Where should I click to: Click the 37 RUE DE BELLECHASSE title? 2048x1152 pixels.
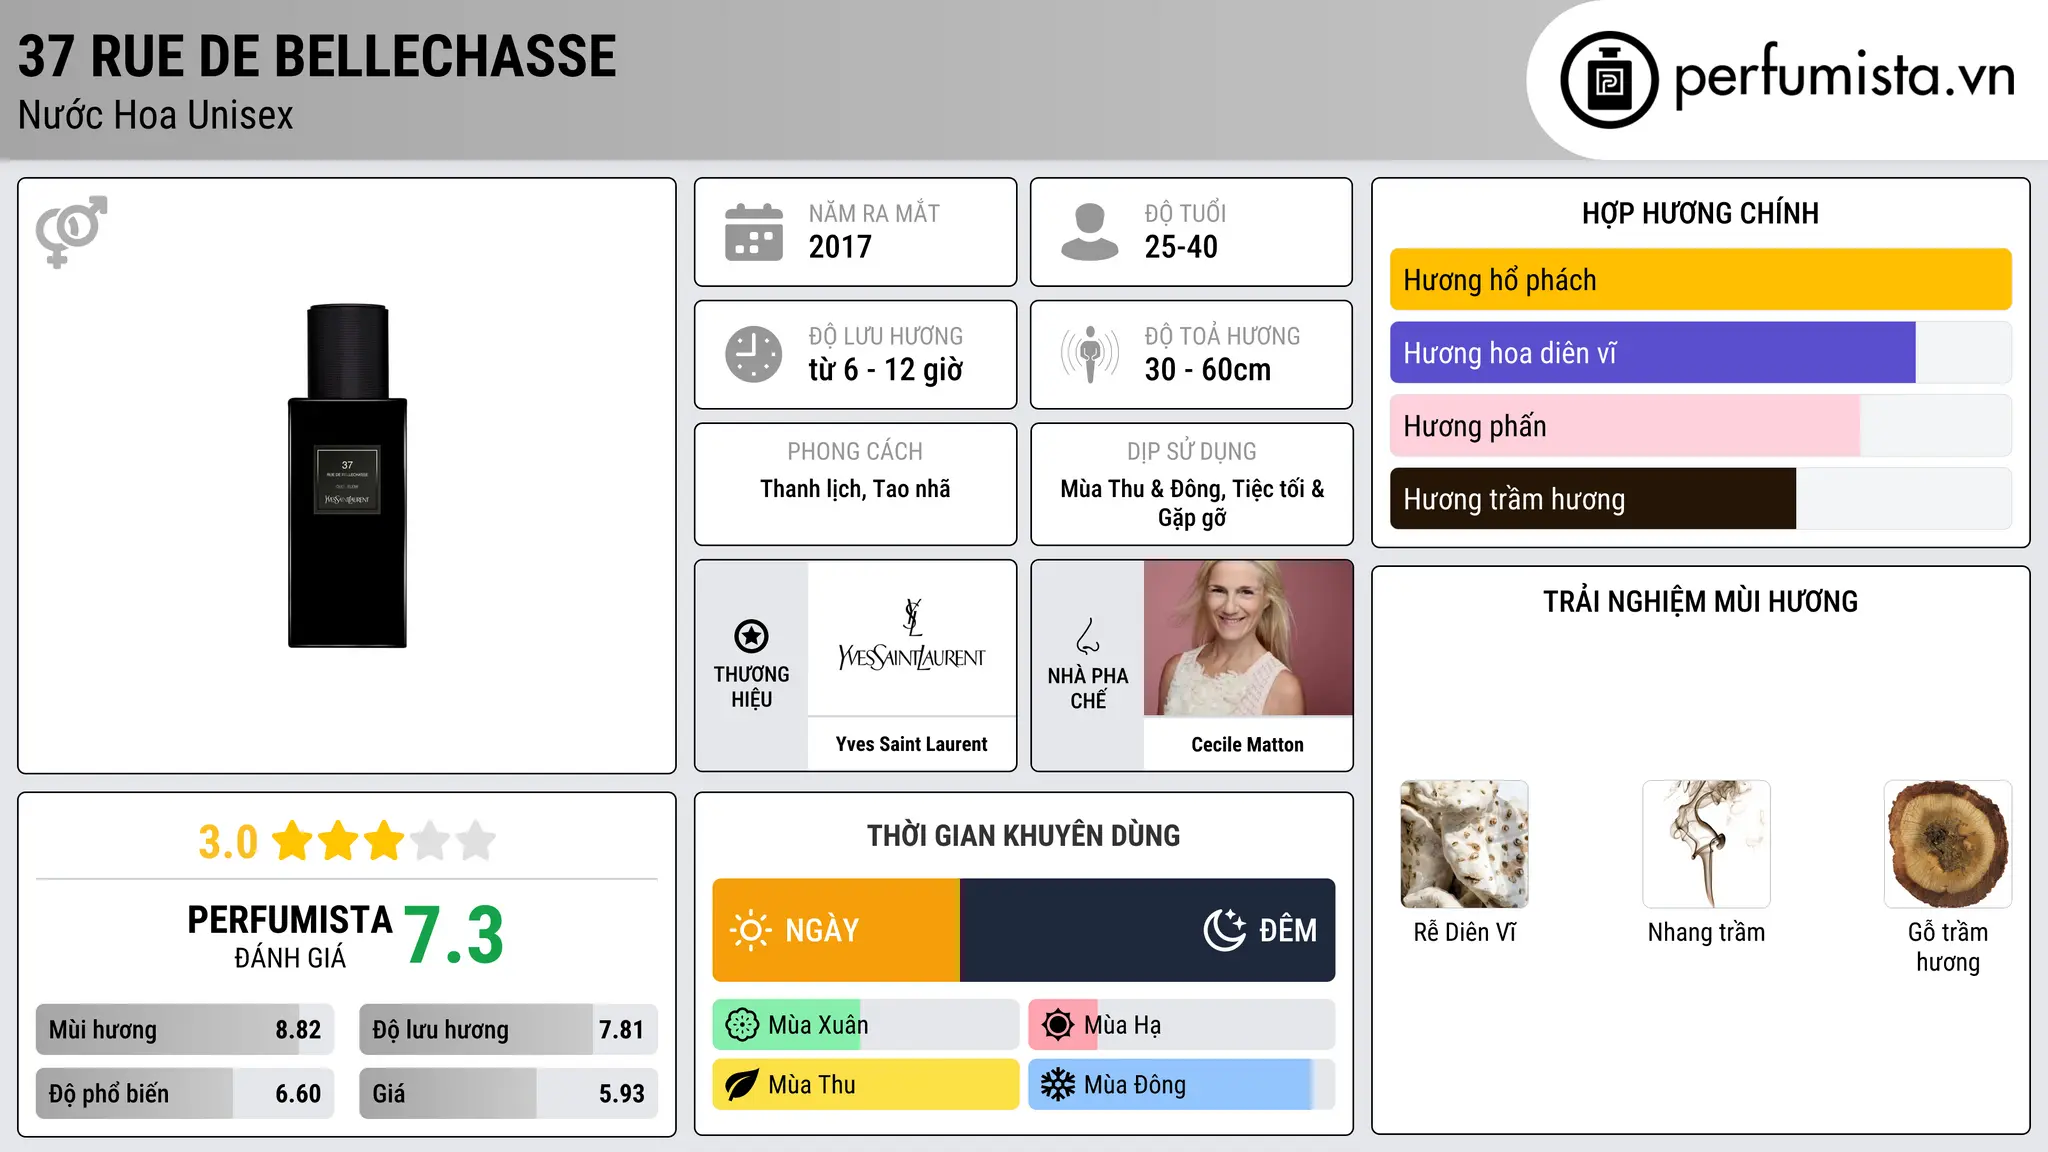[x=317, y=56]
